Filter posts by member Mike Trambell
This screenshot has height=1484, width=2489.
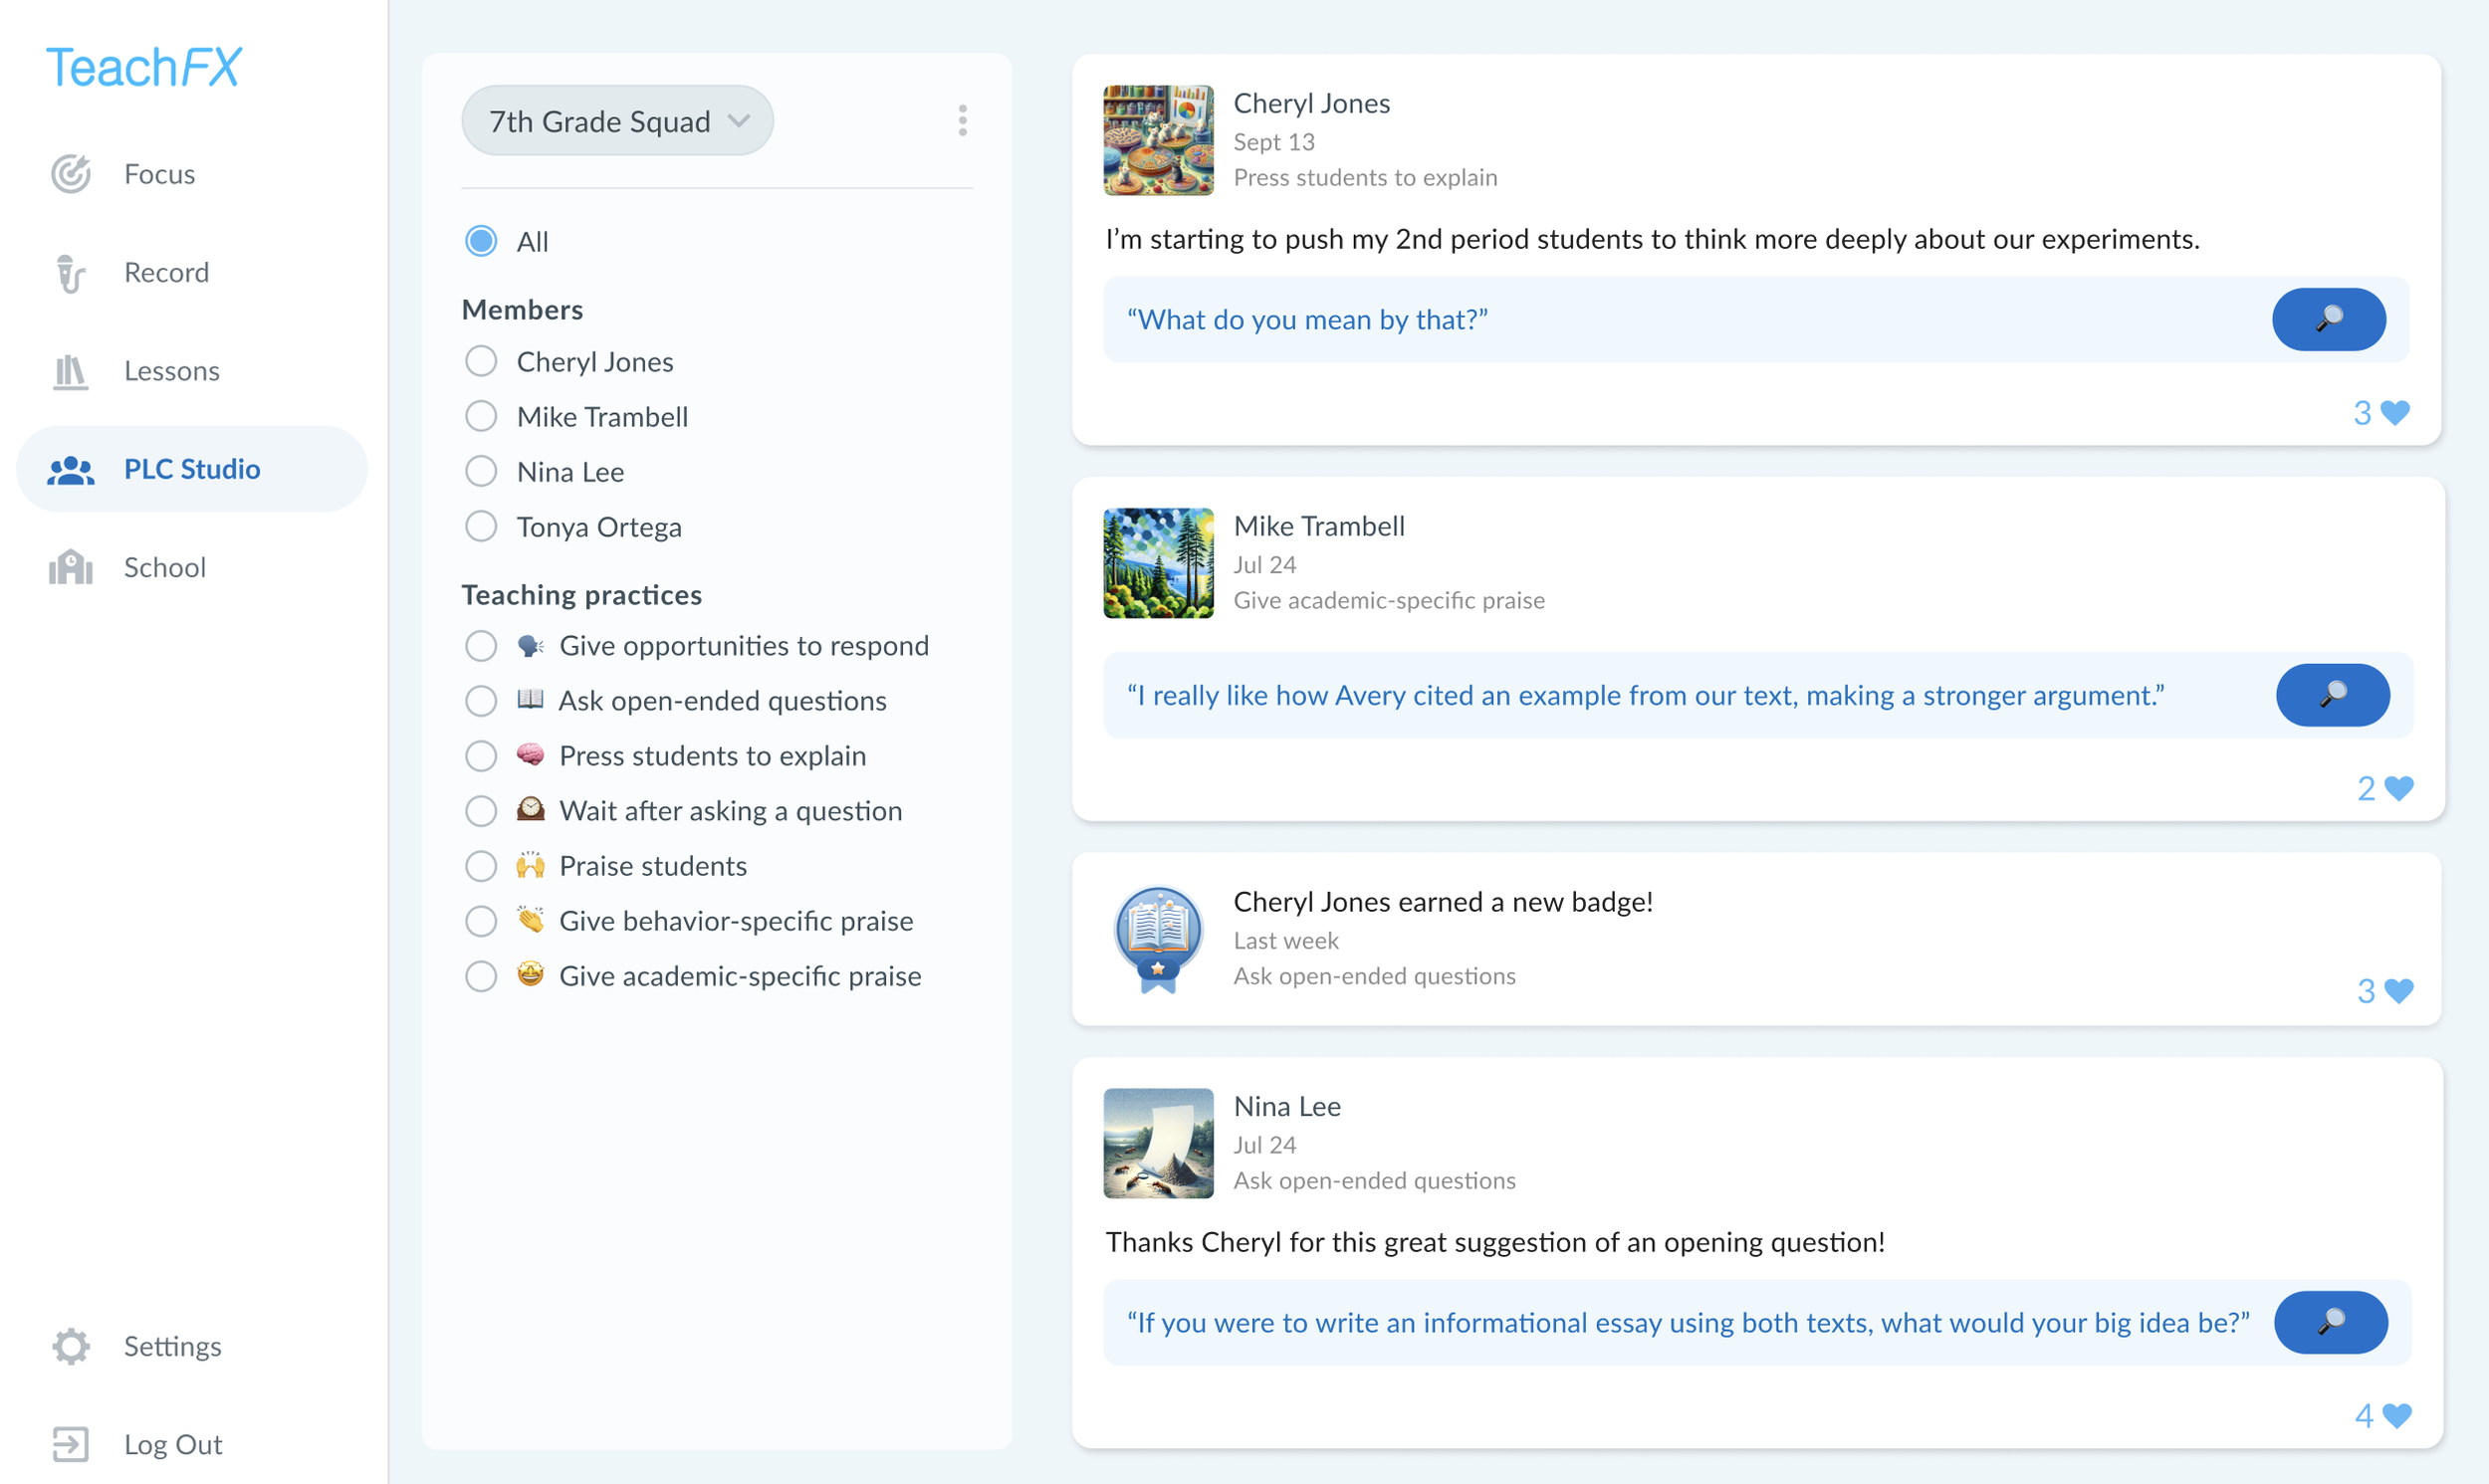(481, 416)
